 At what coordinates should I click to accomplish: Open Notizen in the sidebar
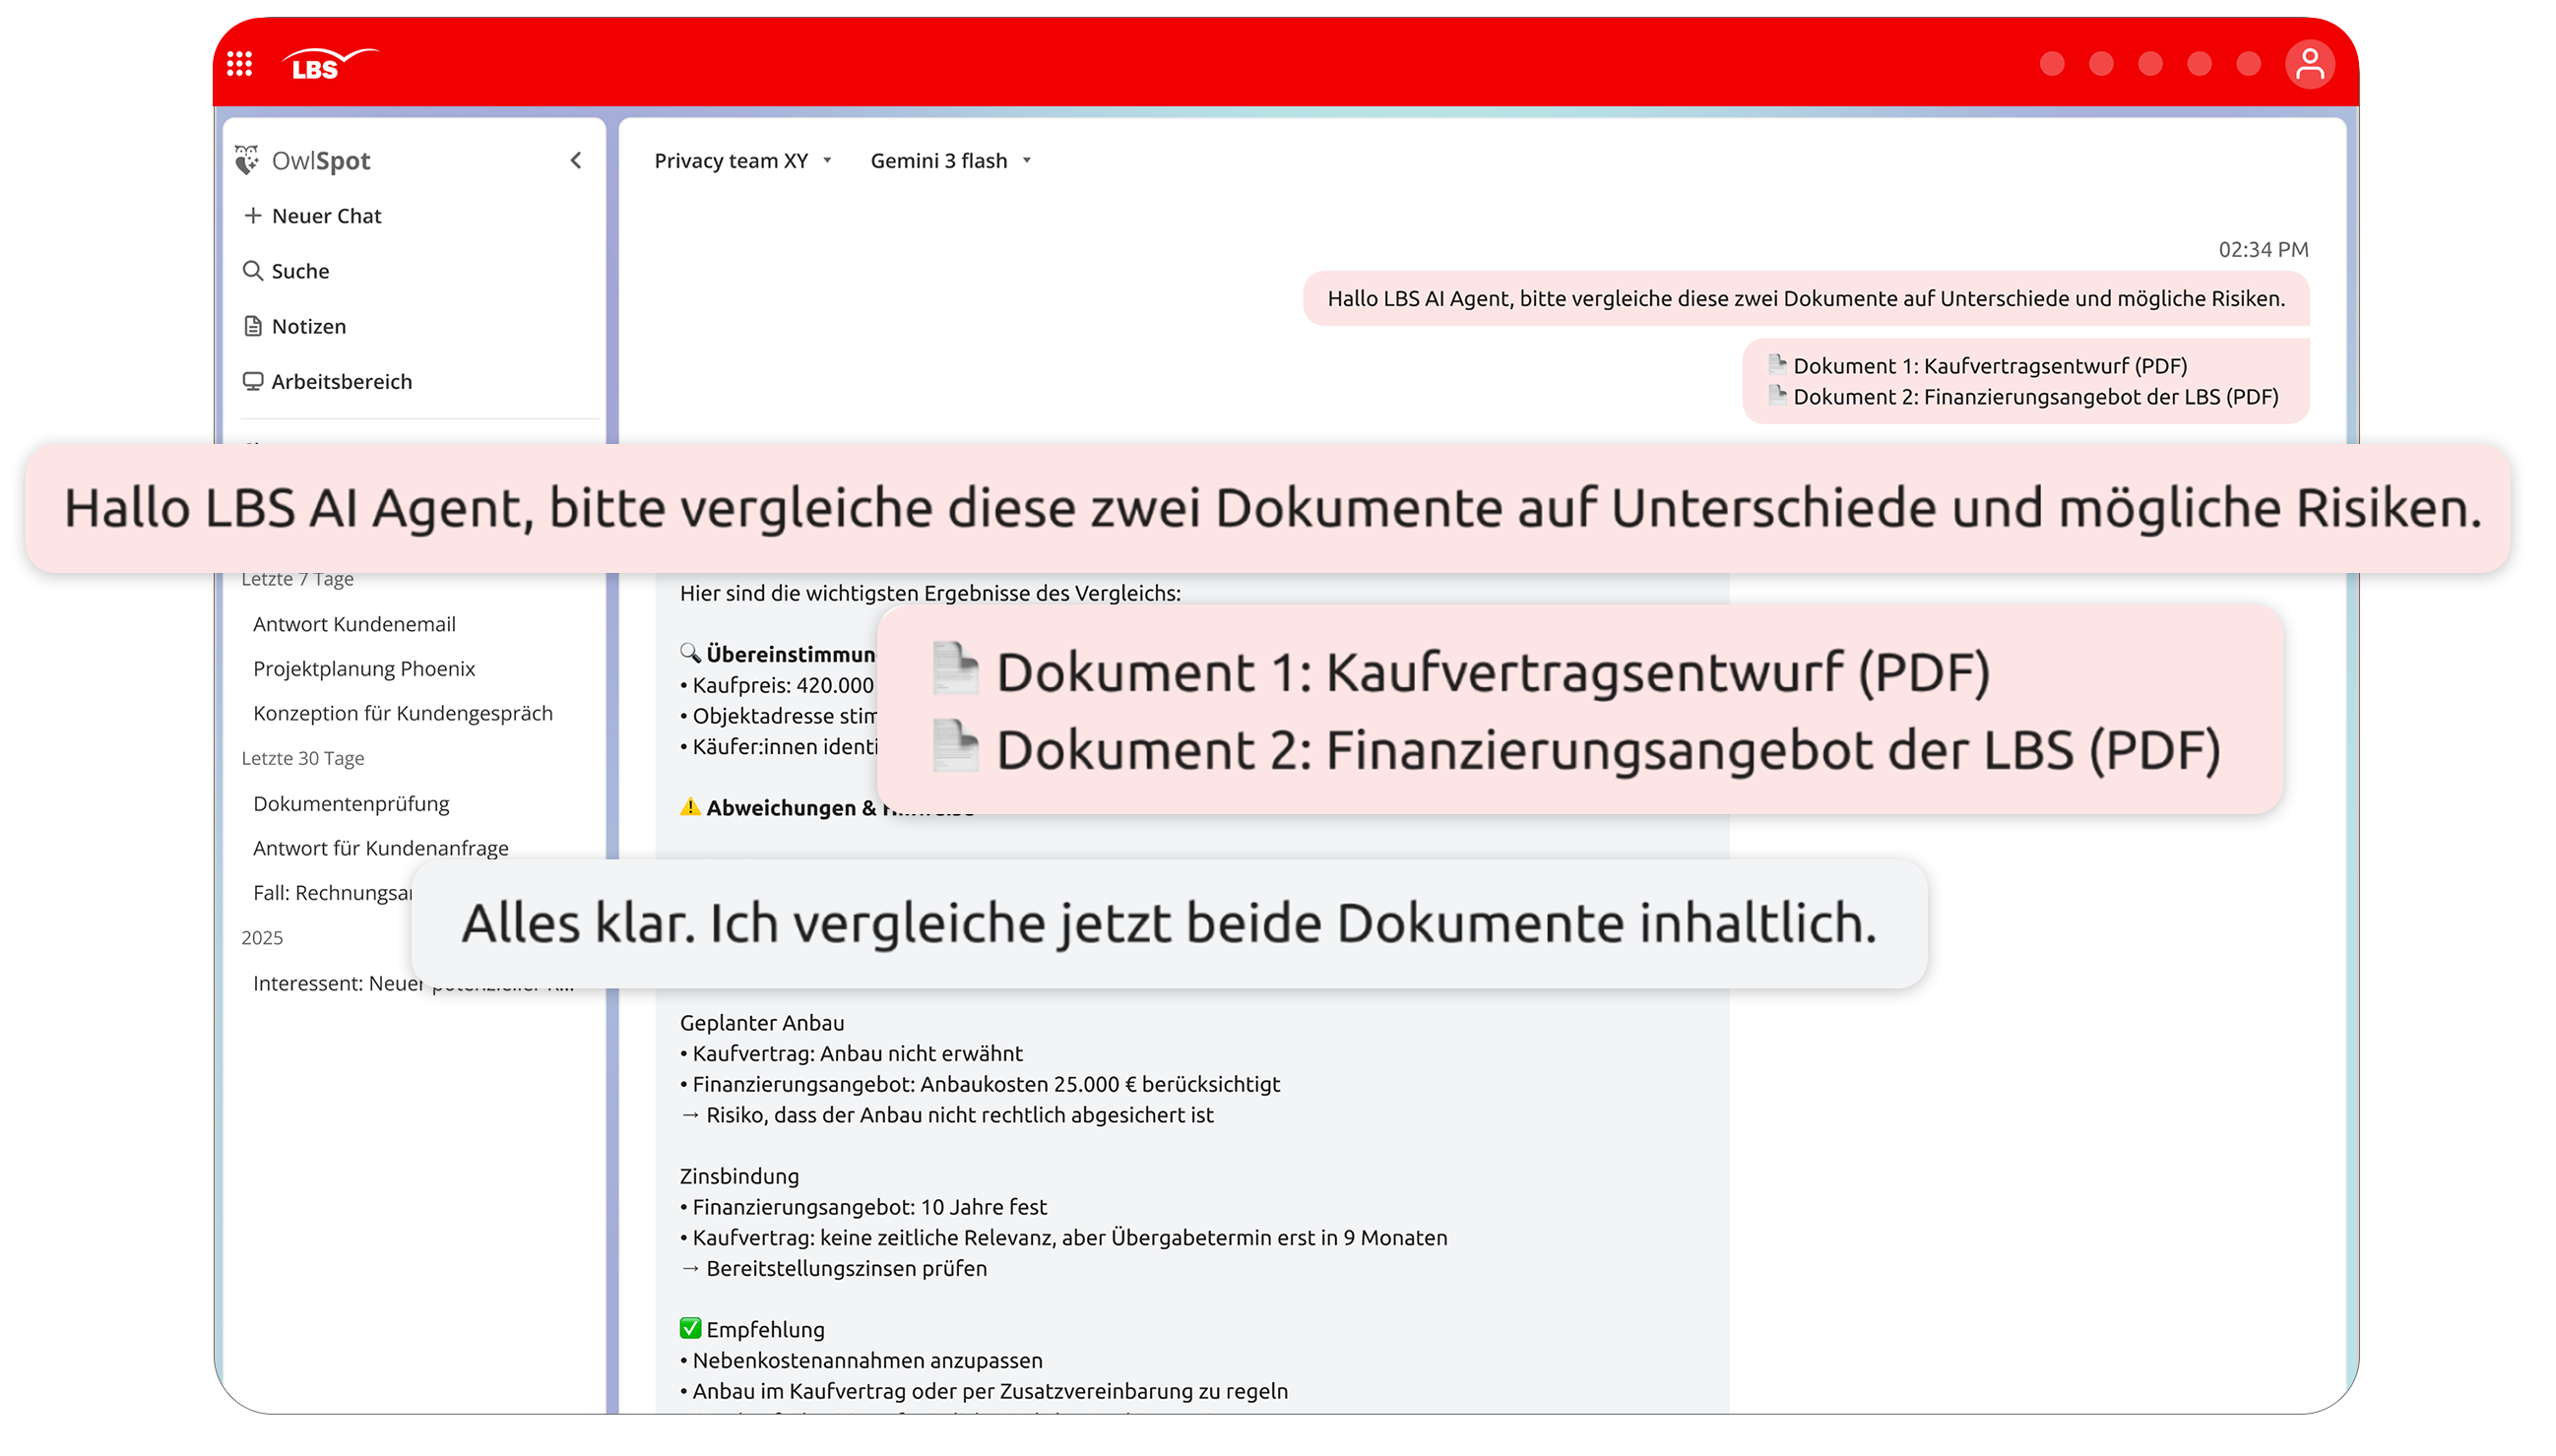(x=295, y=326)
